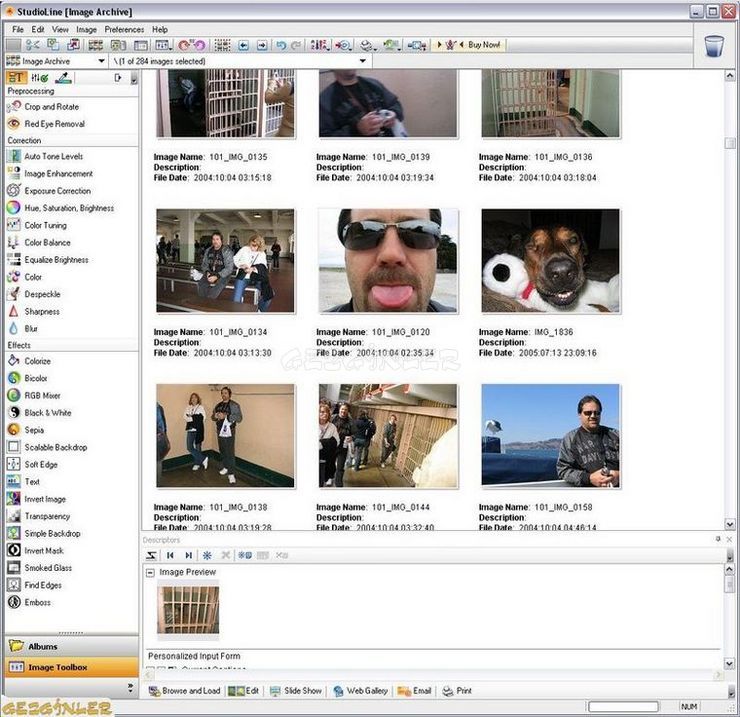740x717 pixels.
Task: Select the Blur tool
Action: 23,329
